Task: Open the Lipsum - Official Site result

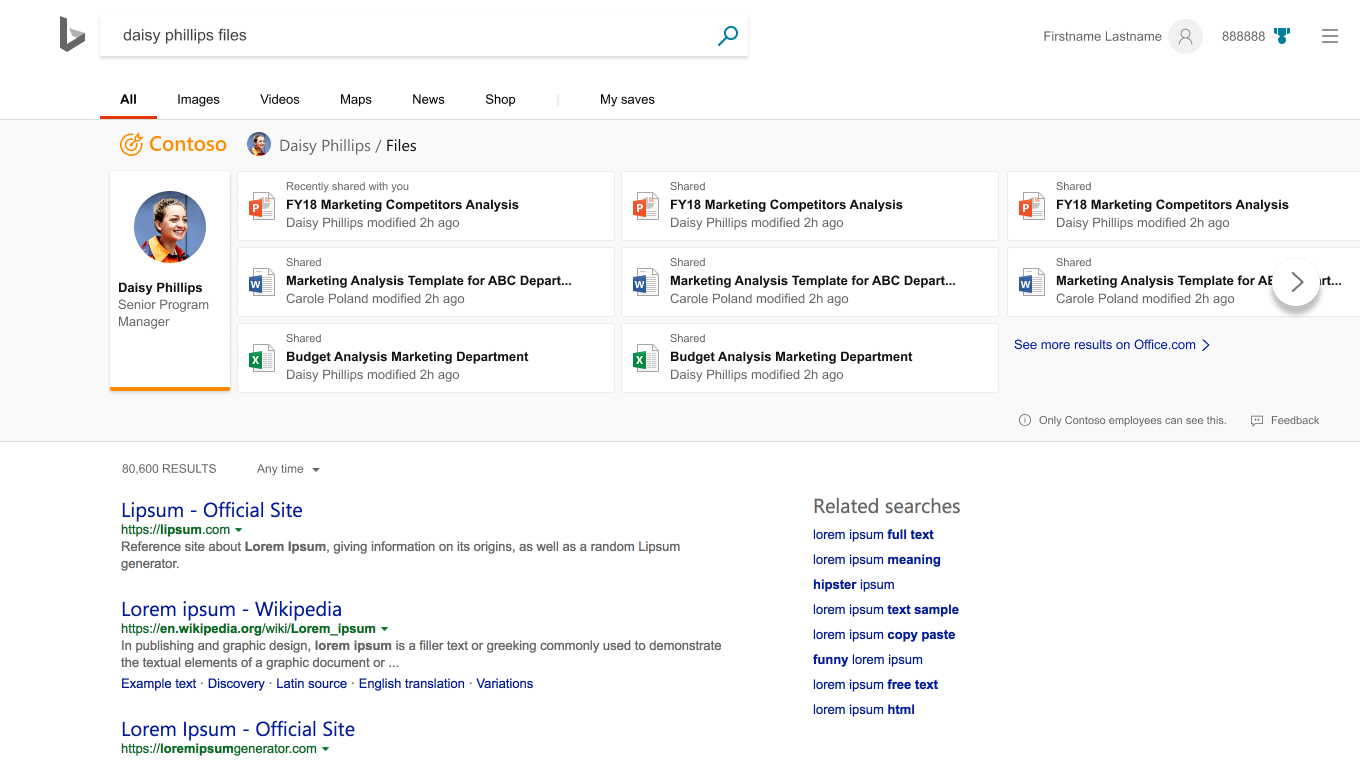Action: (x=212, y=510)
